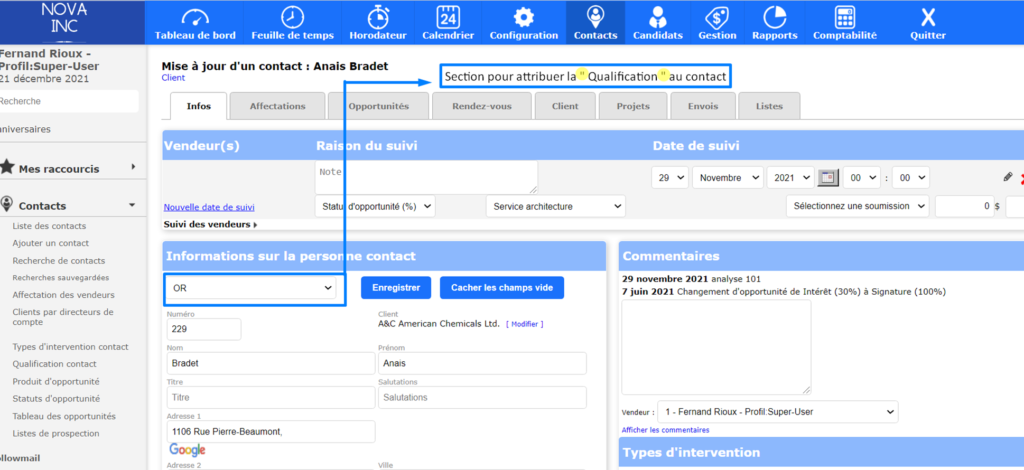The image size is (1024, 470).
Task: Open the Candidats people icon
Action: tap(658, 18)
